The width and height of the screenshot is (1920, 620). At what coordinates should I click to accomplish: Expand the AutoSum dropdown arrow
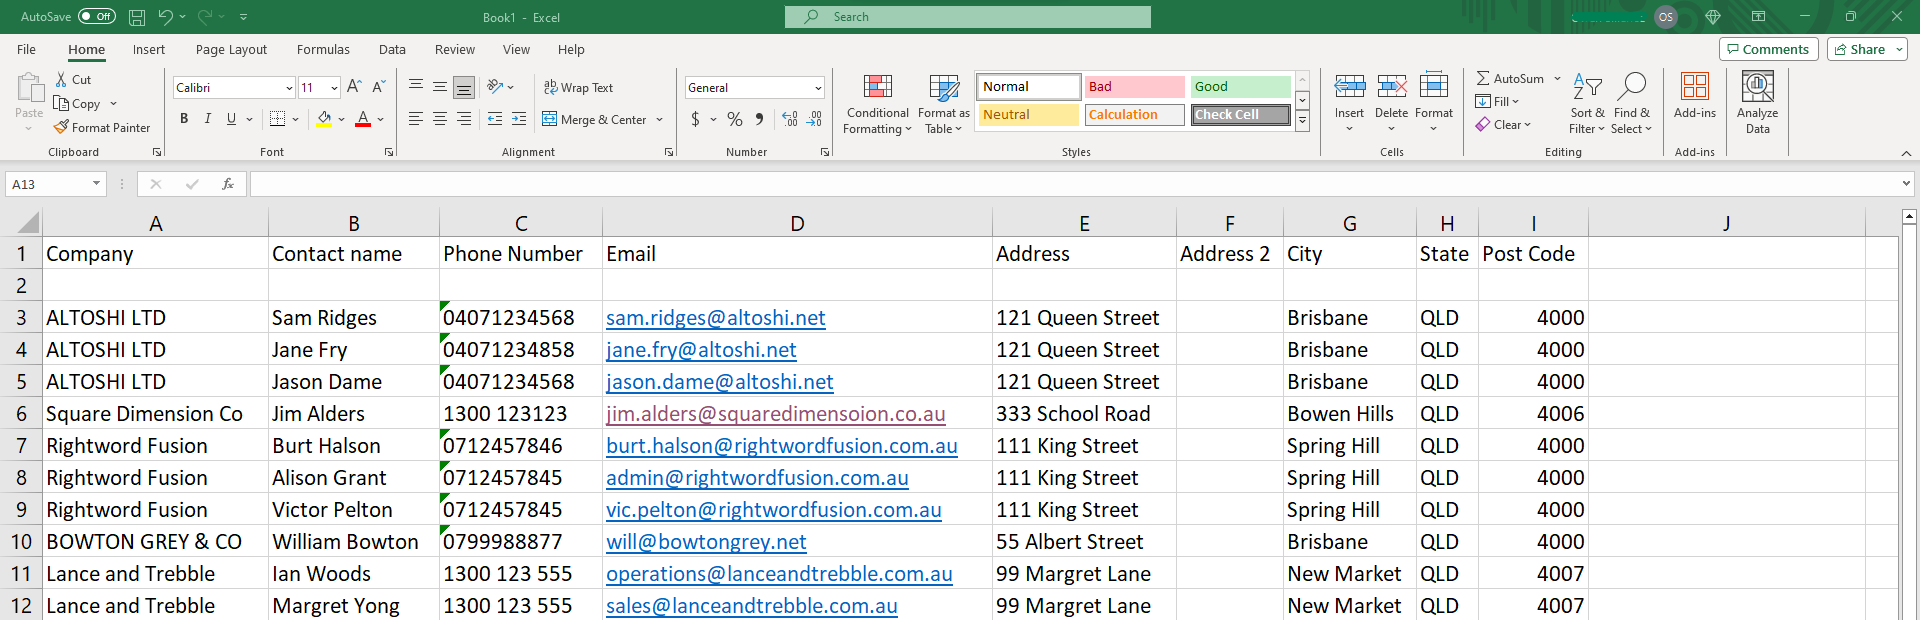(1557, 79)
